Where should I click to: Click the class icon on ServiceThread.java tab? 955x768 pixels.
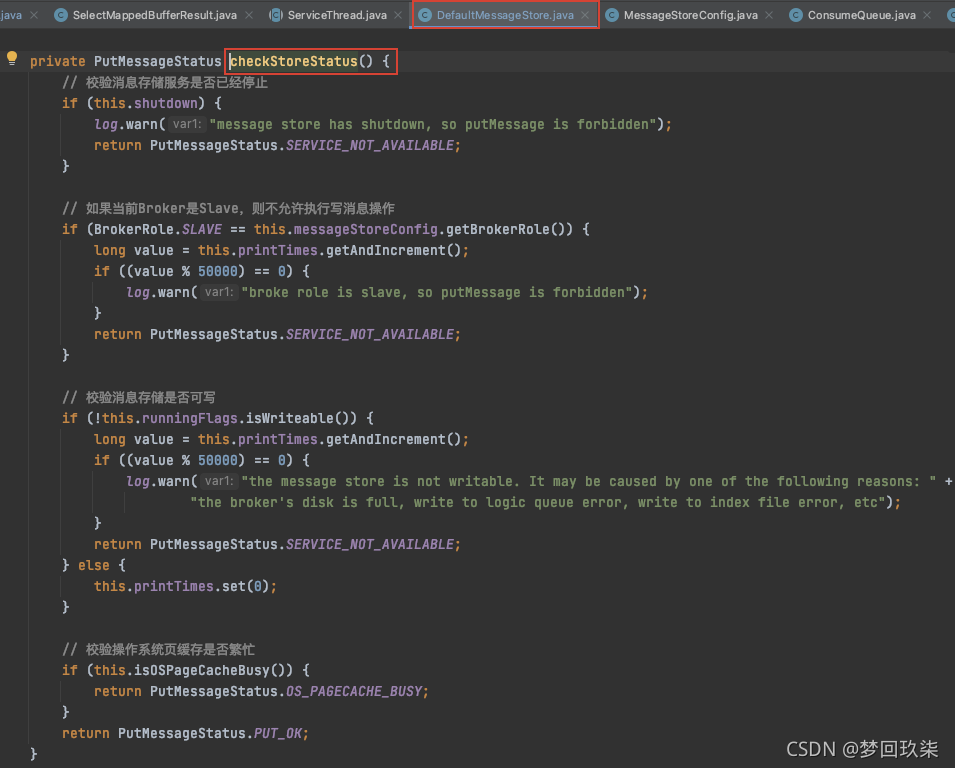pos(276,15)
